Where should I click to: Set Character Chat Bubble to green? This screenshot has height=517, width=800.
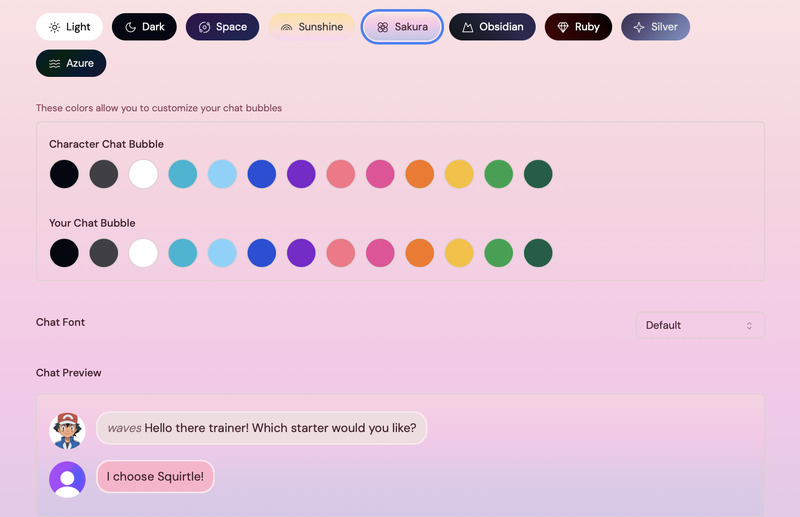point(498,174)
